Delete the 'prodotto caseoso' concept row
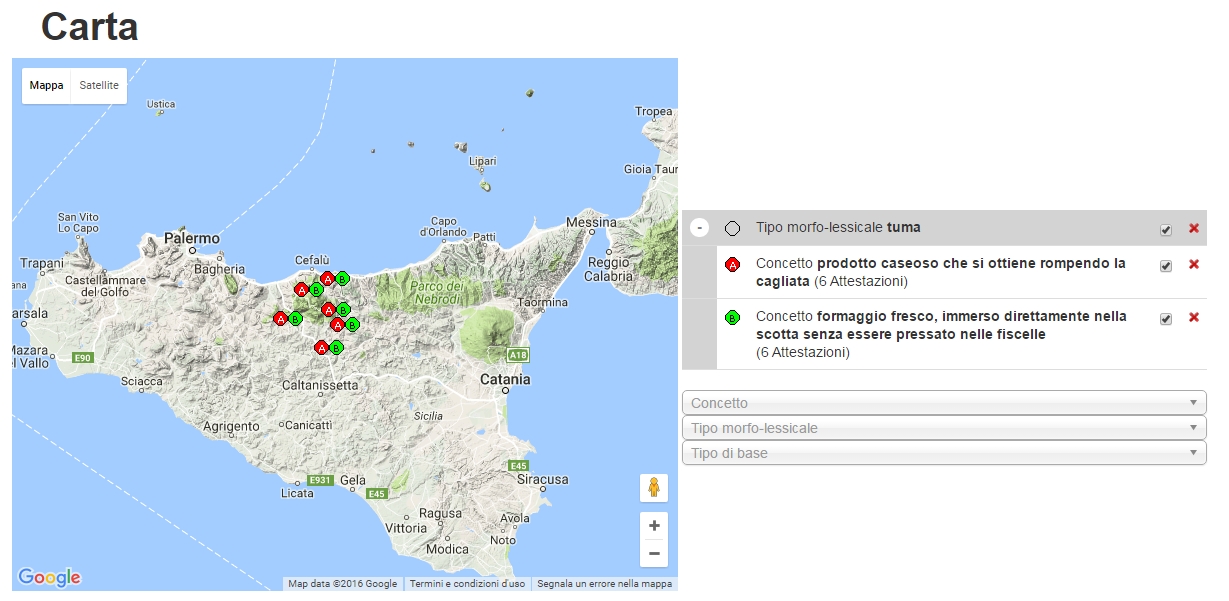The image size is (1229, 601). (x=1193, y=265)
